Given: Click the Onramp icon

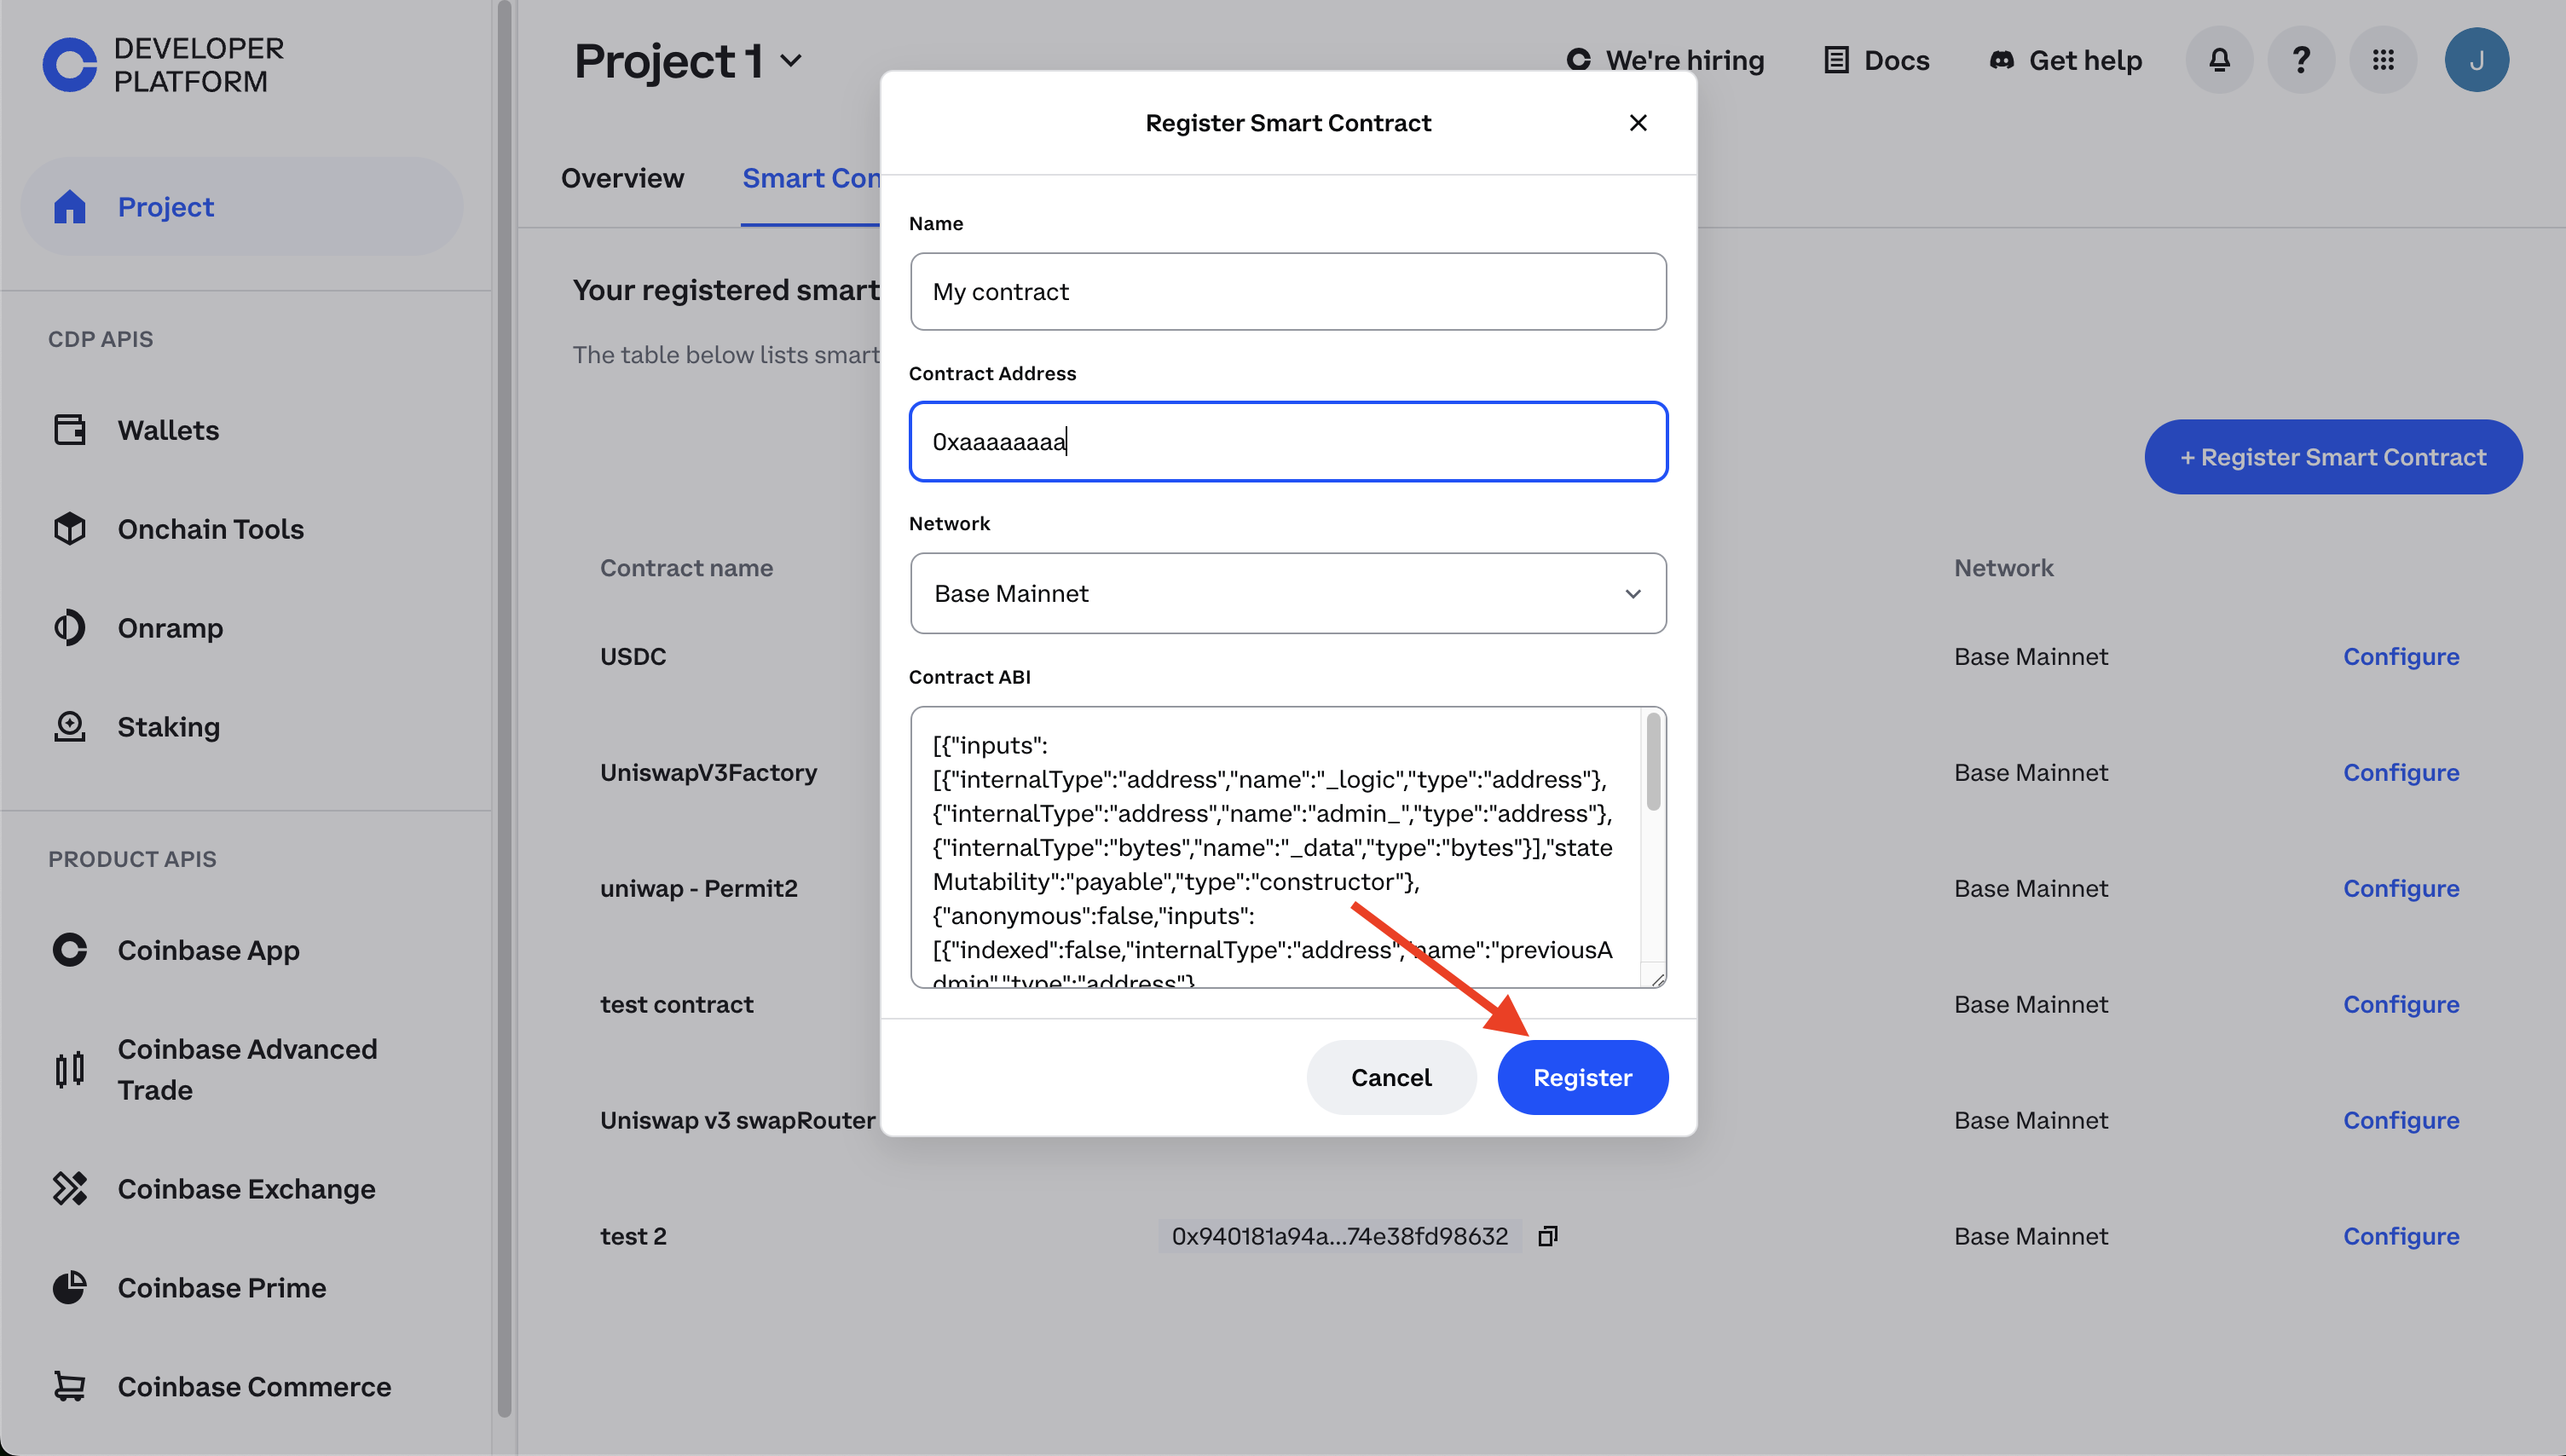Looking at the screenshot, I should 69,628.
